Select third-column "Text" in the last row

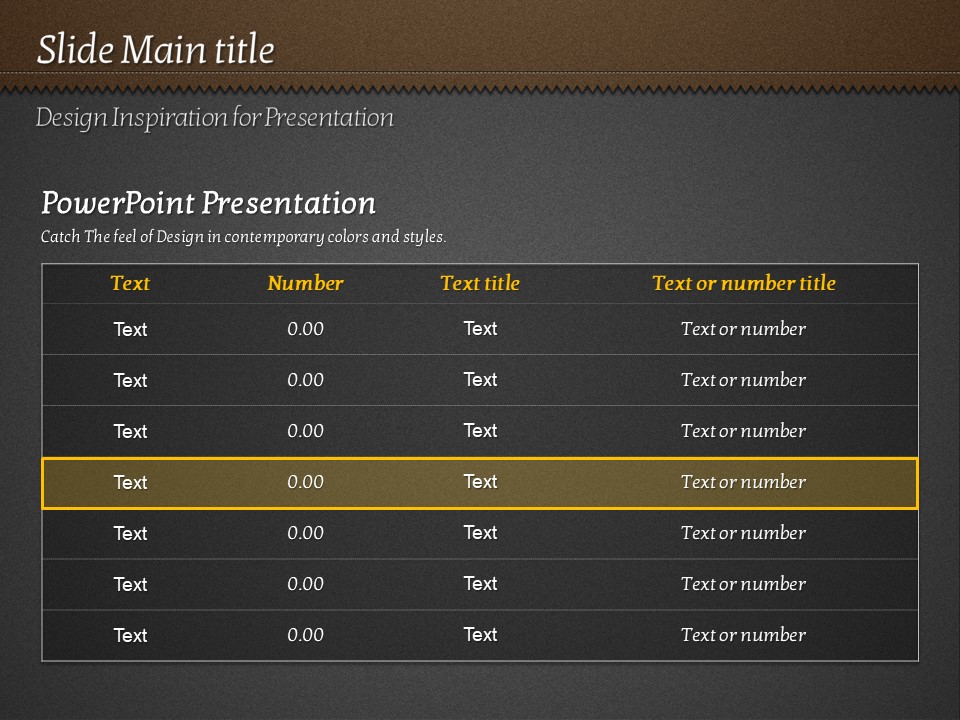click(480, 635)
